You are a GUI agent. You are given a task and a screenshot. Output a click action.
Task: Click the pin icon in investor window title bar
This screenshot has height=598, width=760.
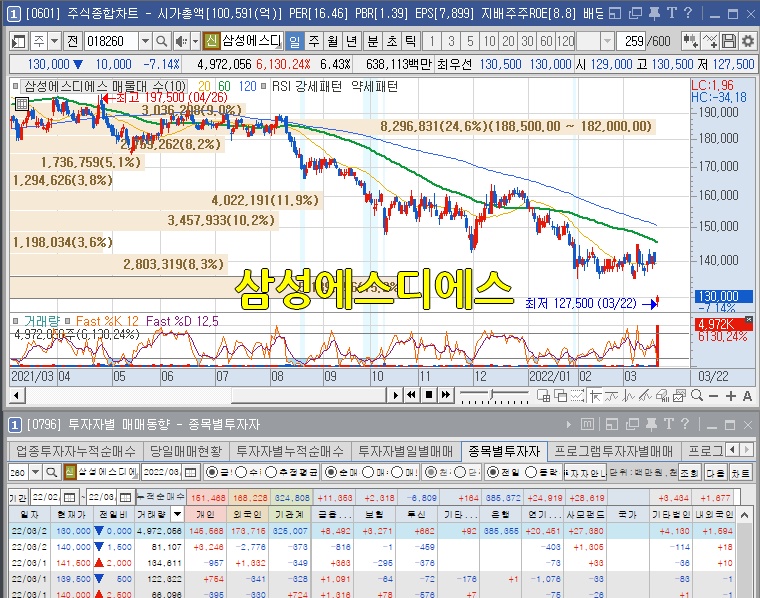tap(651, 425)
